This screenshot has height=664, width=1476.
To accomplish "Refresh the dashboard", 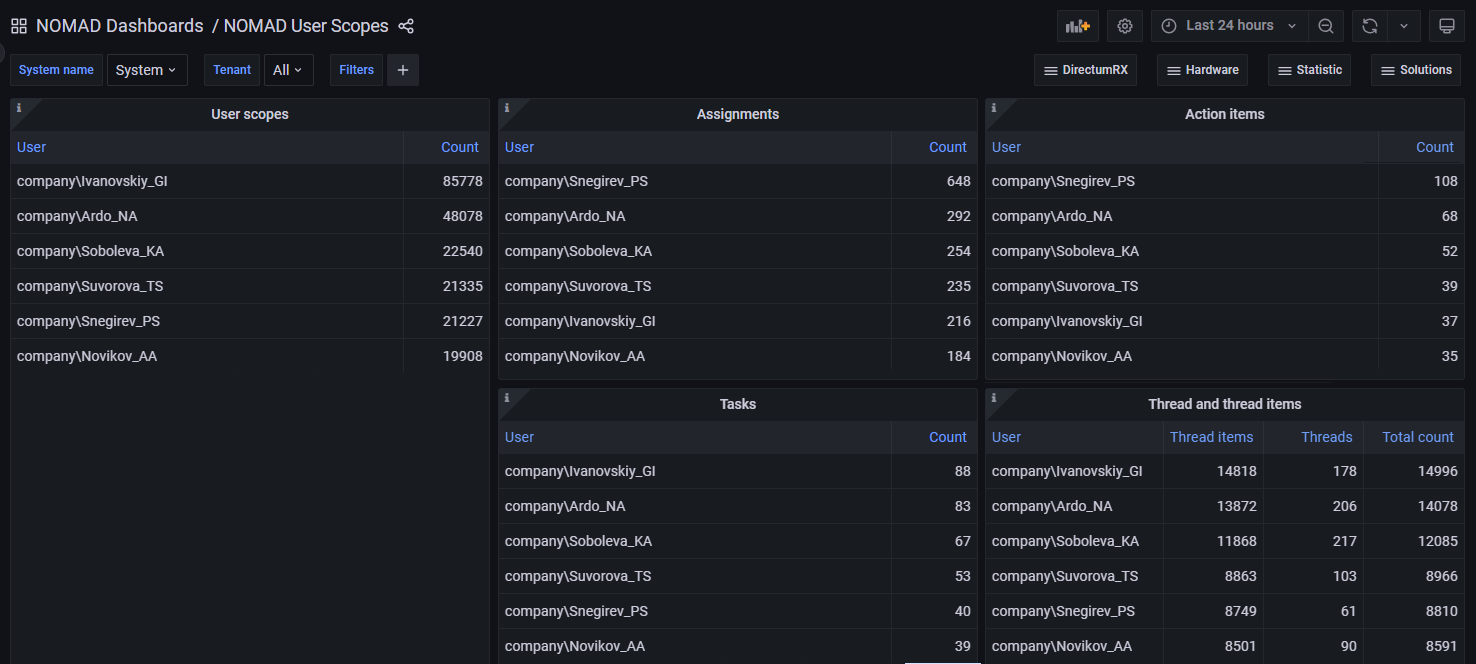I will coord(1370,26).
